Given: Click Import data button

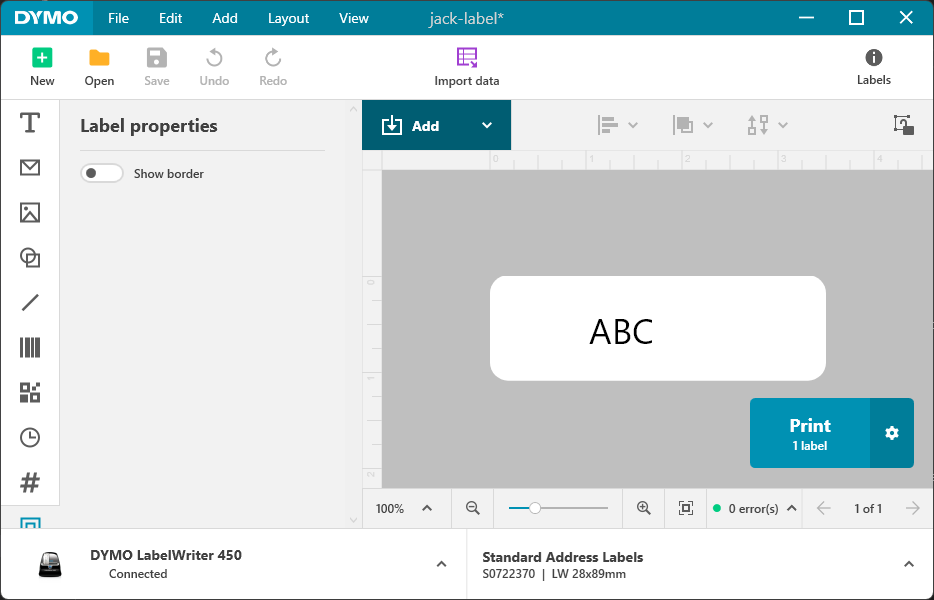Looking at the screenshot, I should [466, 67].
